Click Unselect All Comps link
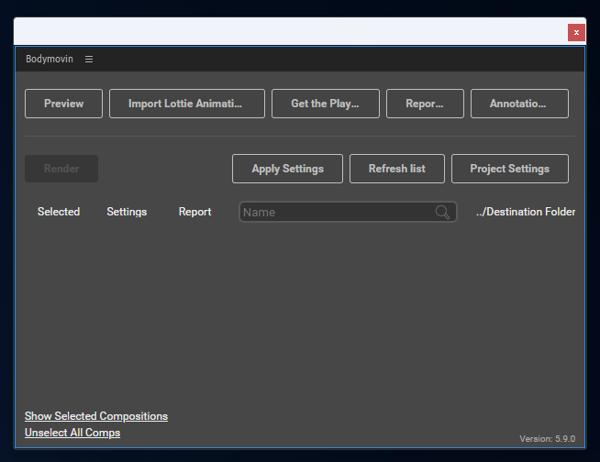The height and width of the screenshot is (462, 600). 72,433
